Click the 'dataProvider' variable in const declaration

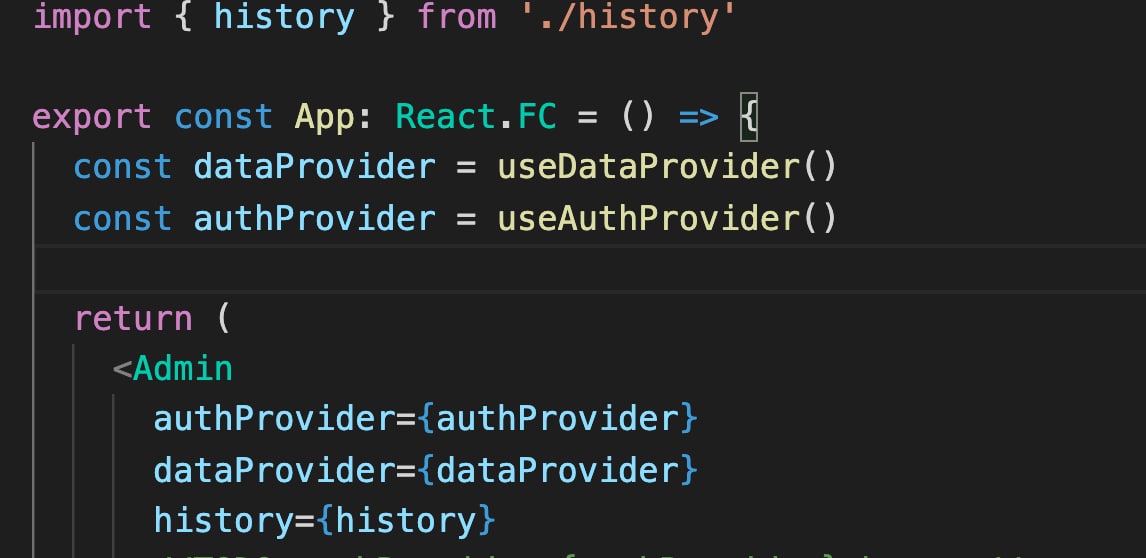click(x=314, y=167)
